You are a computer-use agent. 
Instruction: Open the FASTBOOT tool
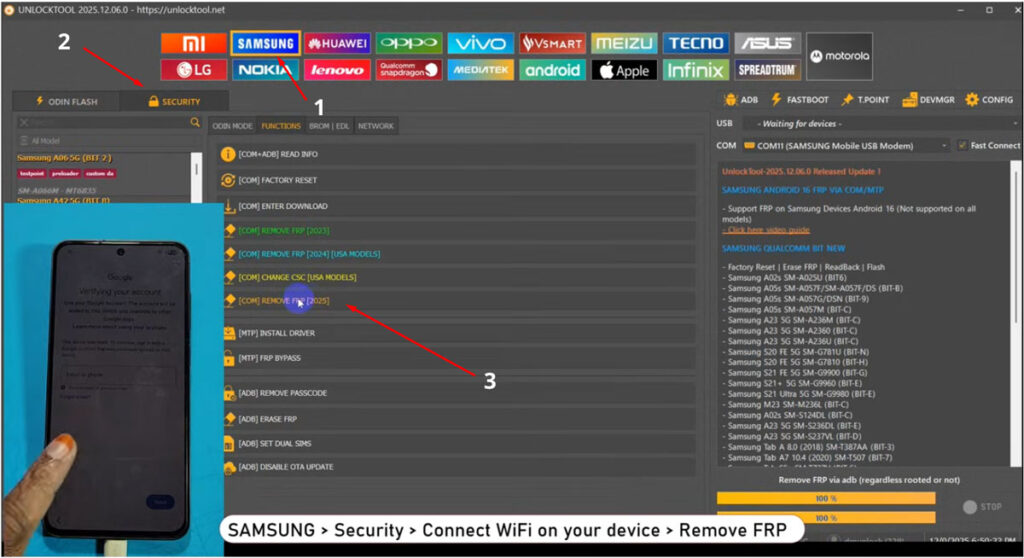(x=799, y=100)
